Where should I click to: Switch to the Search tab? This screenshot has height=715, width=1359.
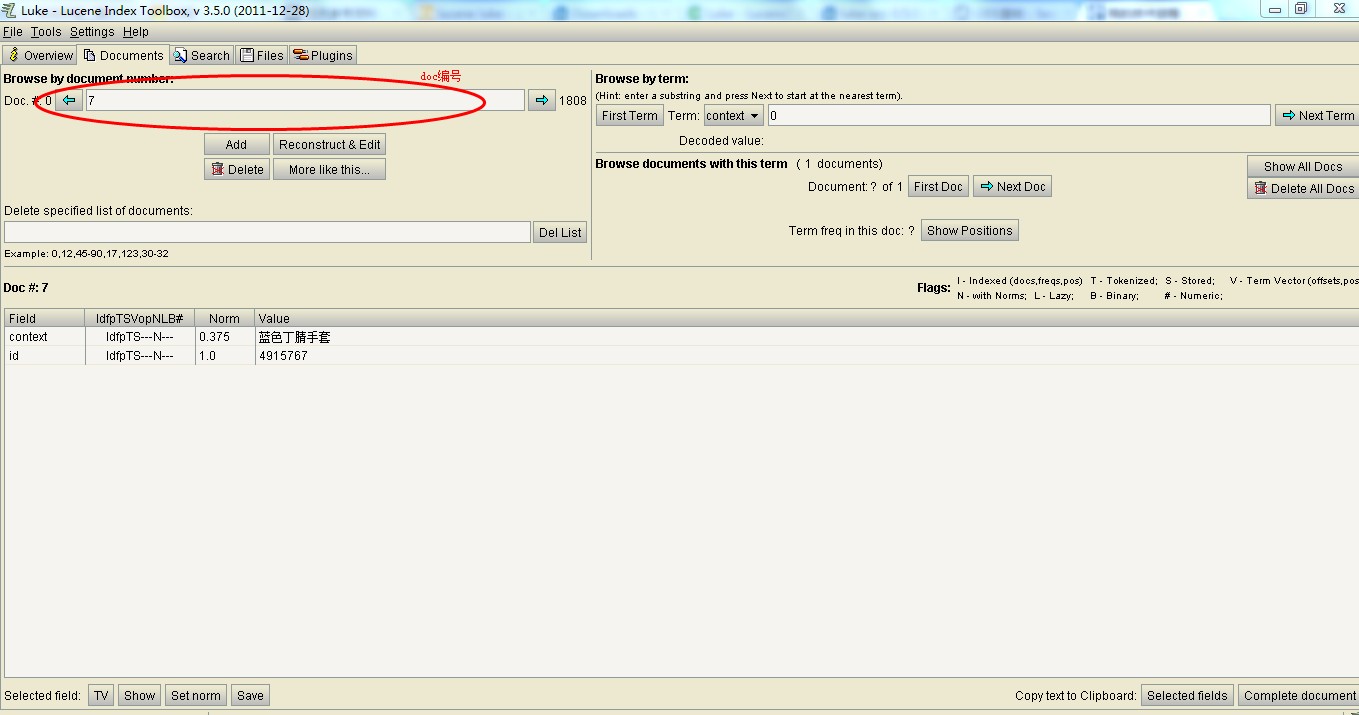click(x=201, y=55)
